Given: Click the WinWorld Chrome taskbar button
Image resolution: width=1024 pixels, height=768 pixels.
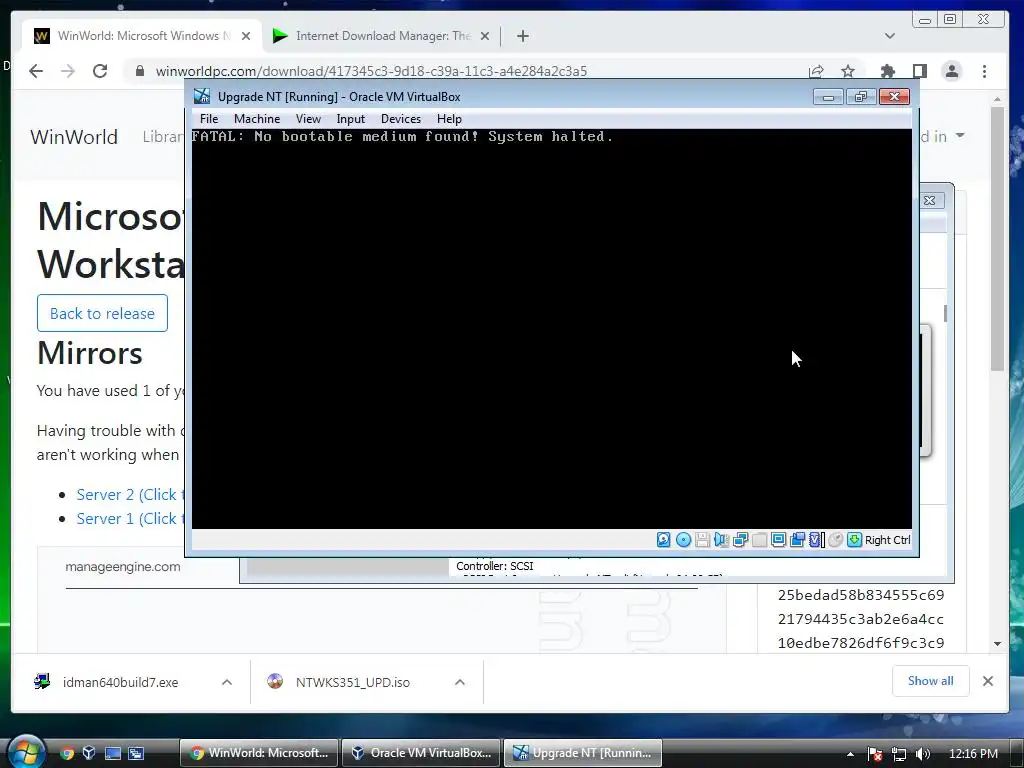Looking at the screenshot, I should [x=259, y=753].
